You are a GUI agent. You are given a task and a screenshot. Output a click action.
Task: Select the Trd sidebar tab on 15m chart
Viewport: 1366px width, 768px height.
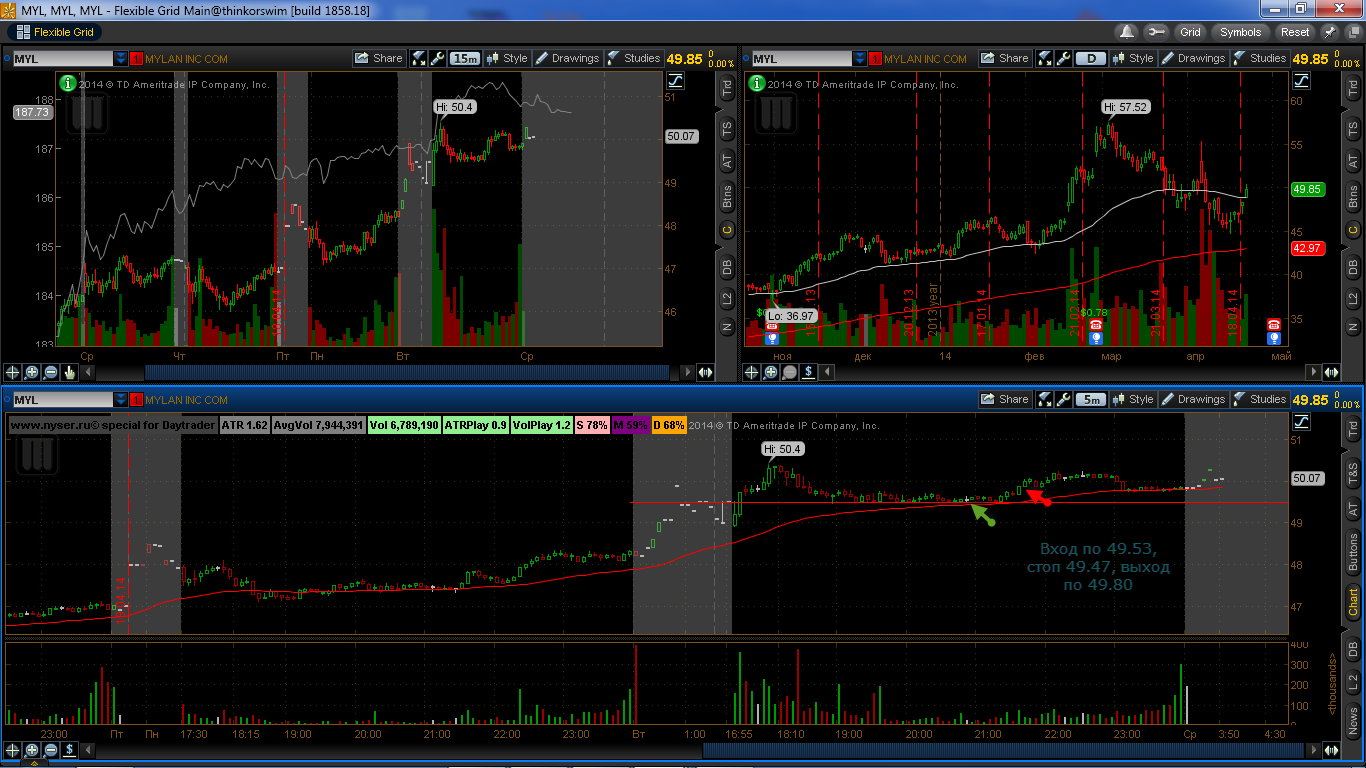click(727, 89)
